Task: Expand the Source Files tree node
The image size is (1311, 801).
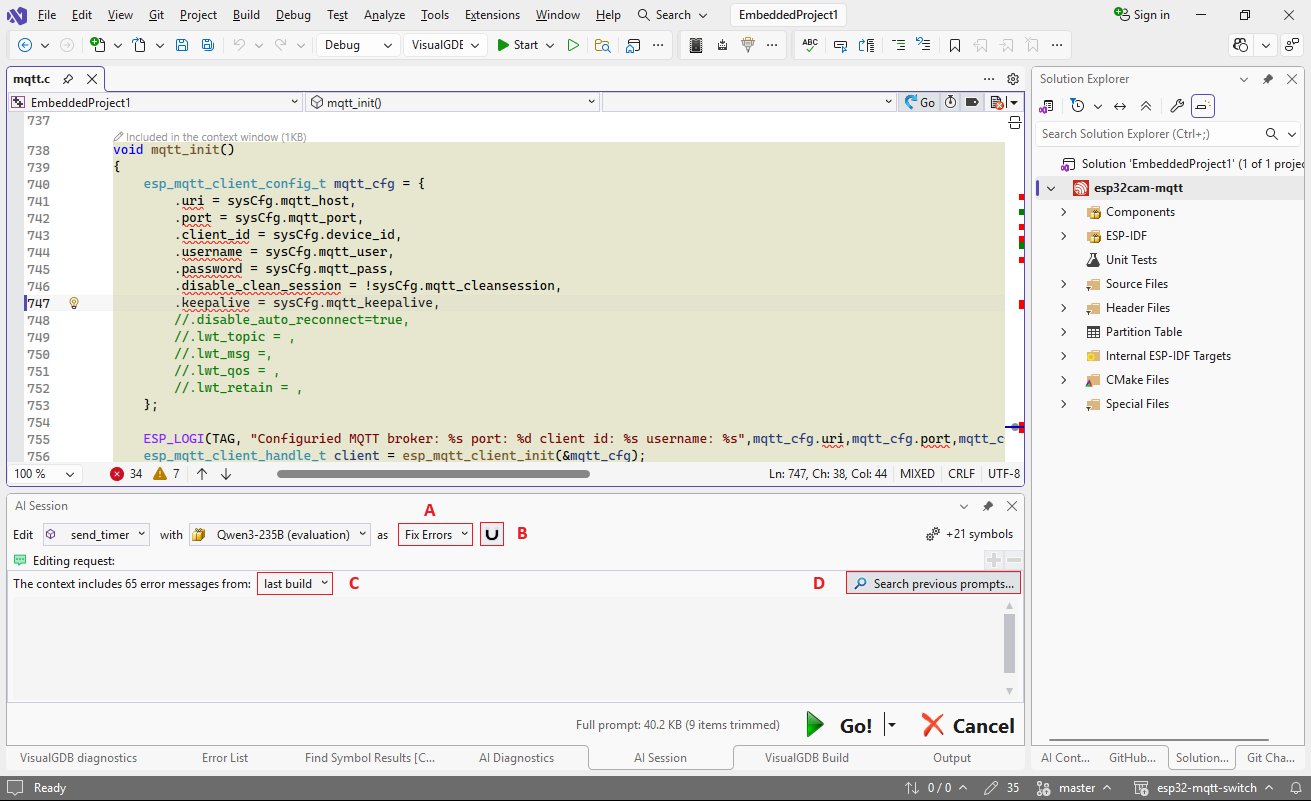Action: coord(1064,284)
